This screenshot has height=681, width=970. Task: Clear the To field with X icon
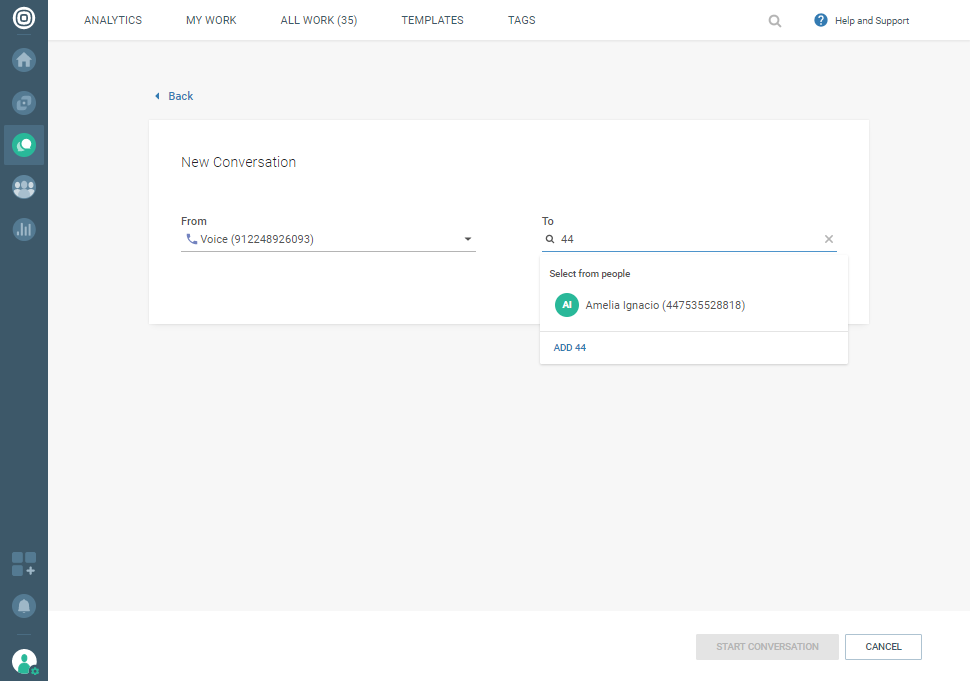coord(828,239)
